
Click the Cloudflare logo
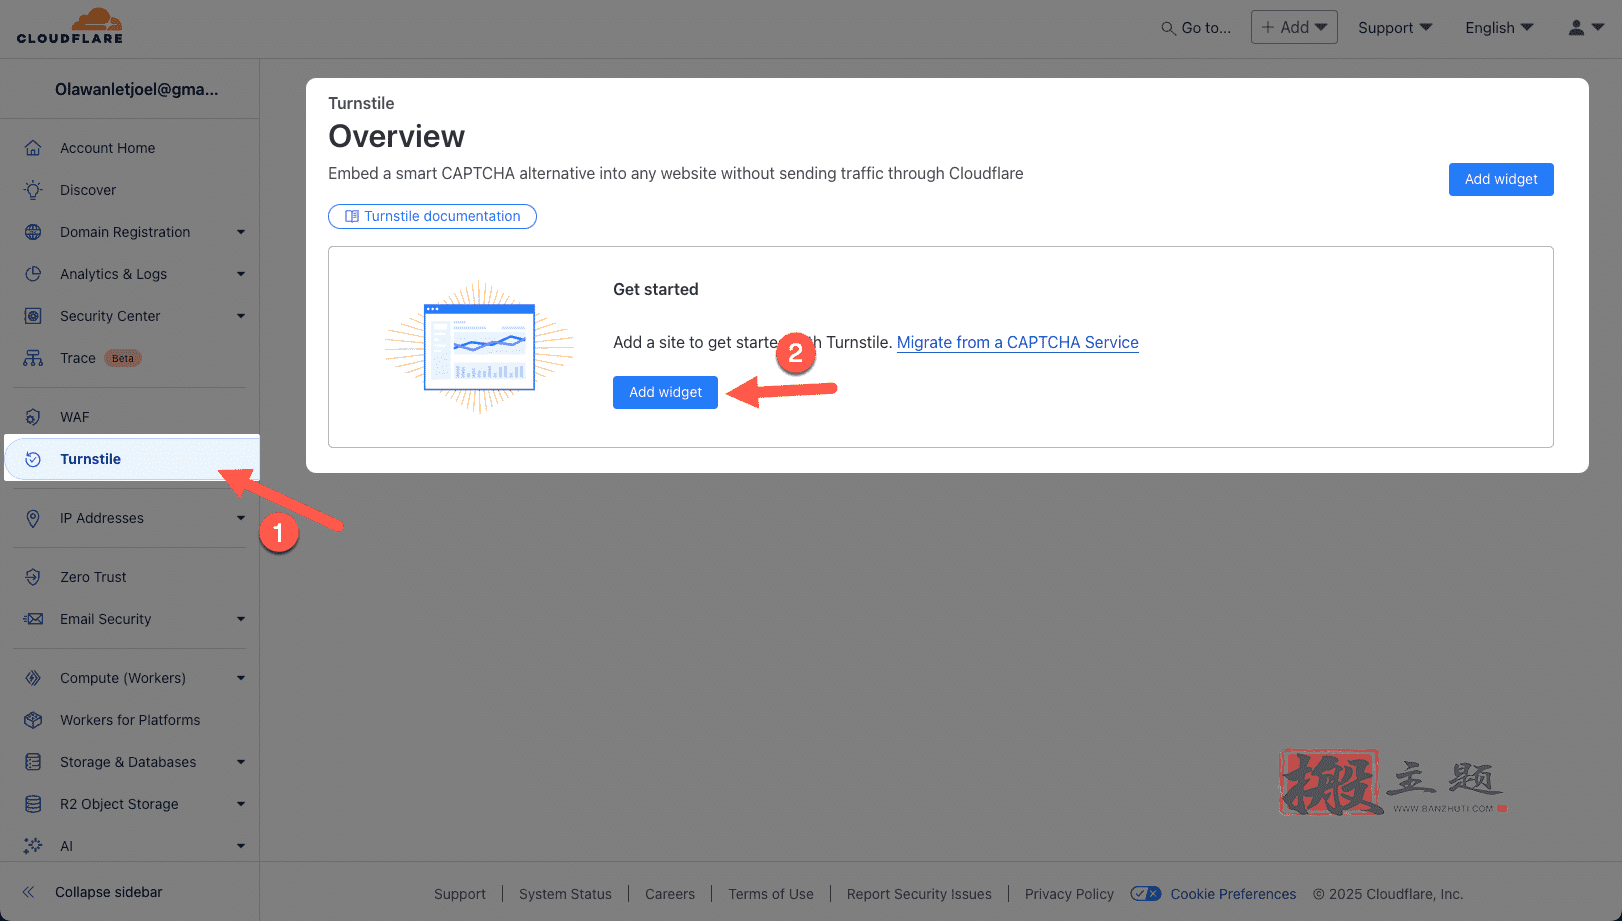(x=70, y=27)
